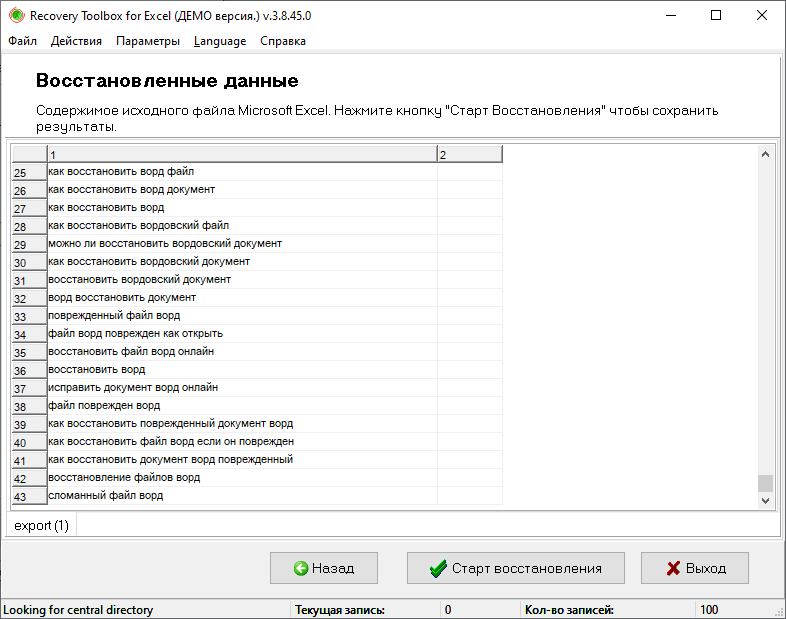This screenshot has height=619, width=786.
Task: Select cell 'сломанный файл ворд'
Action: (242, 496)
